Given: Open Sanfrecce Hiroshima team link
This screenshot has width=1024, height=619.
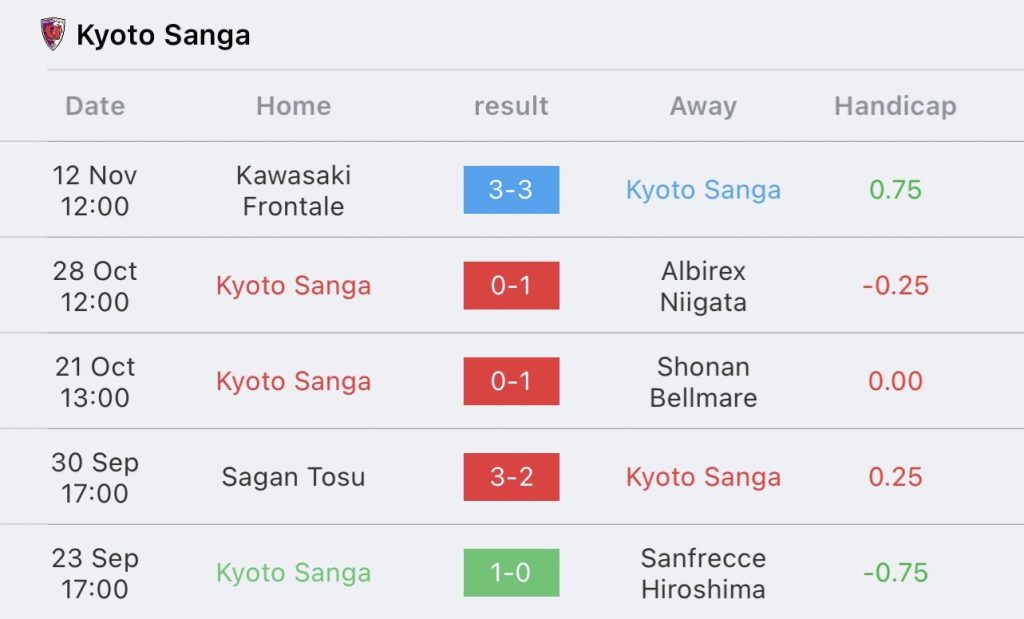Looking at the screenshot, I should click(x=703, y=573).
